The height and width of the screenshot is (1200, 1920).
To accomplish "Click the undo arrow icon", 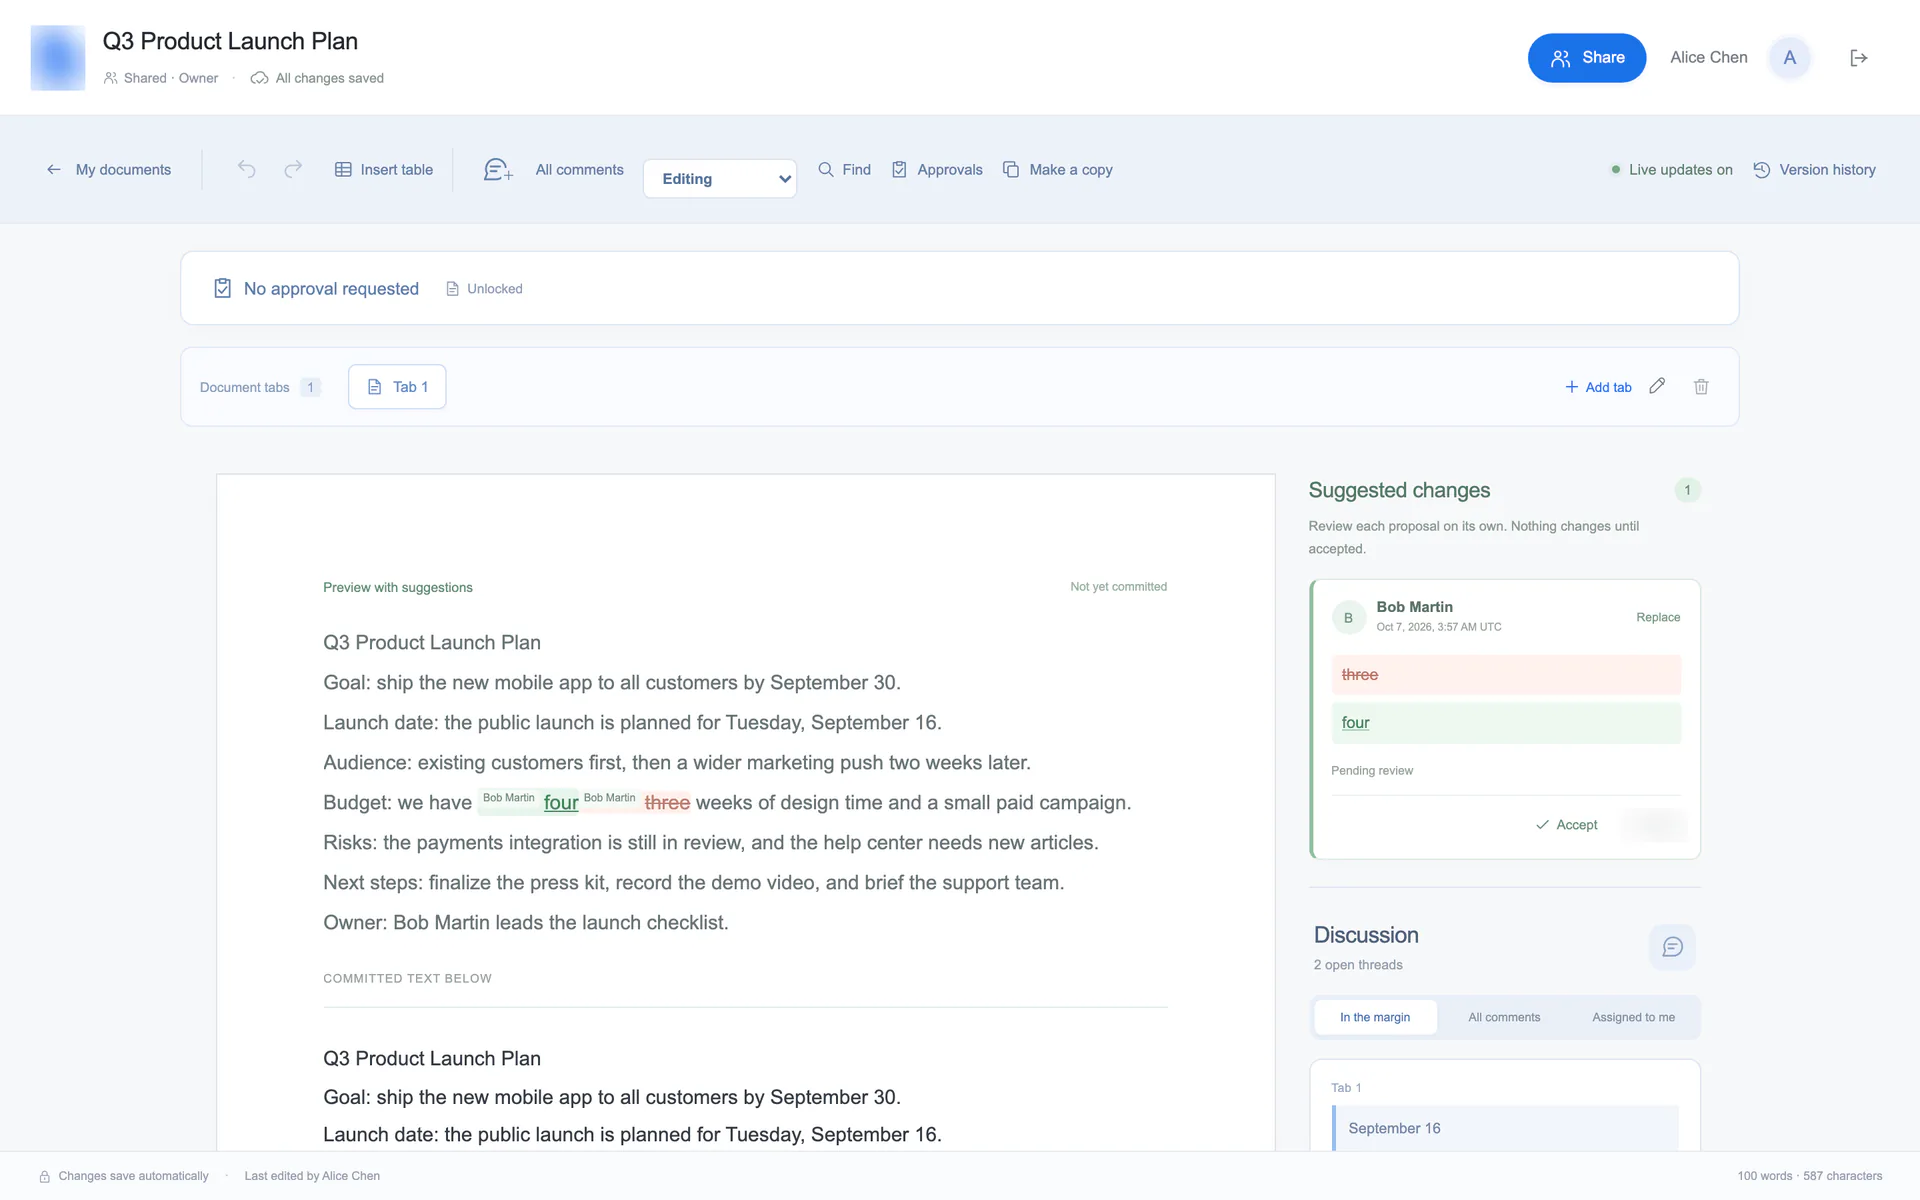I will pos(247,169).
